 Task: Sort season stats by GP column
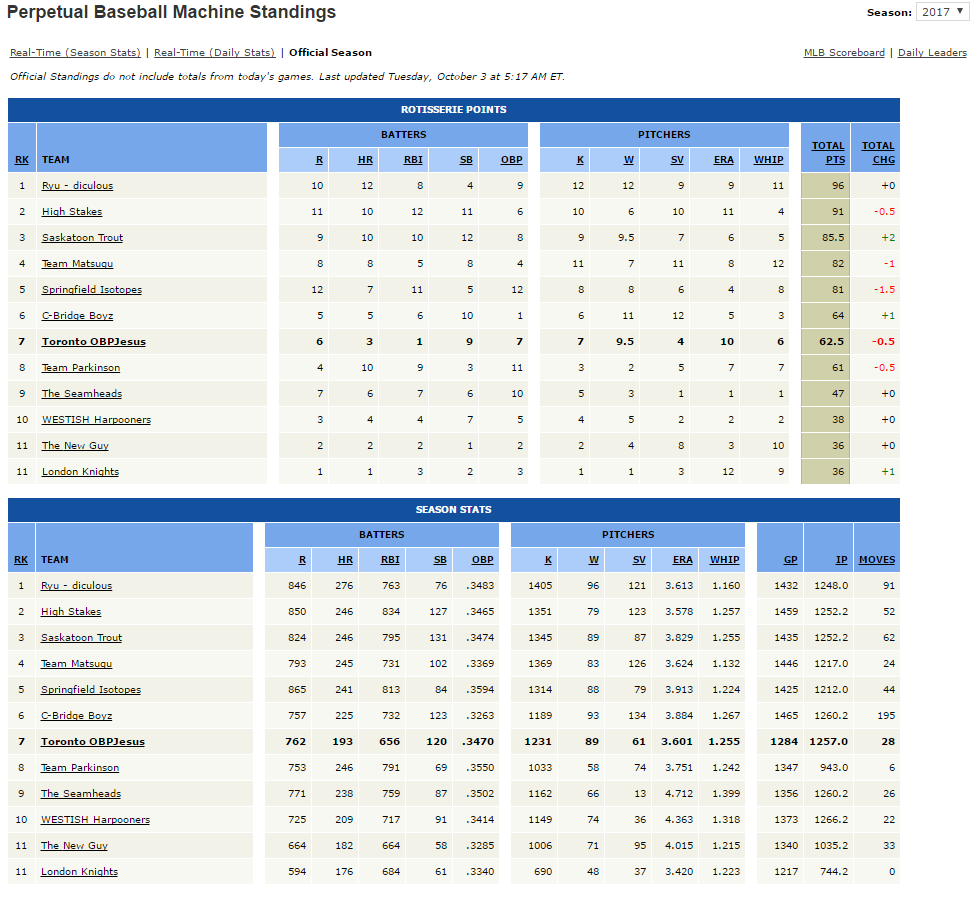pyautogui.click(x=789, y=559)
